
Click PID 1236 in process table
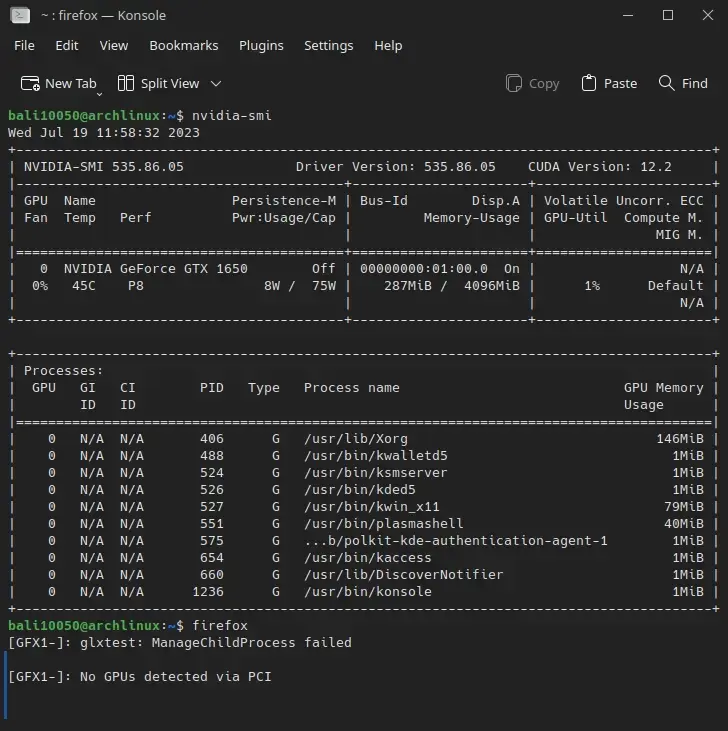(x=208, y=592)
